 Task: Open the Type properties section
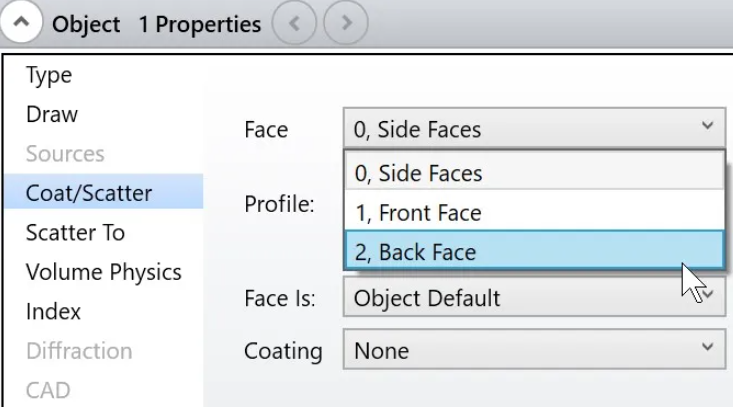tap(49, 75)
